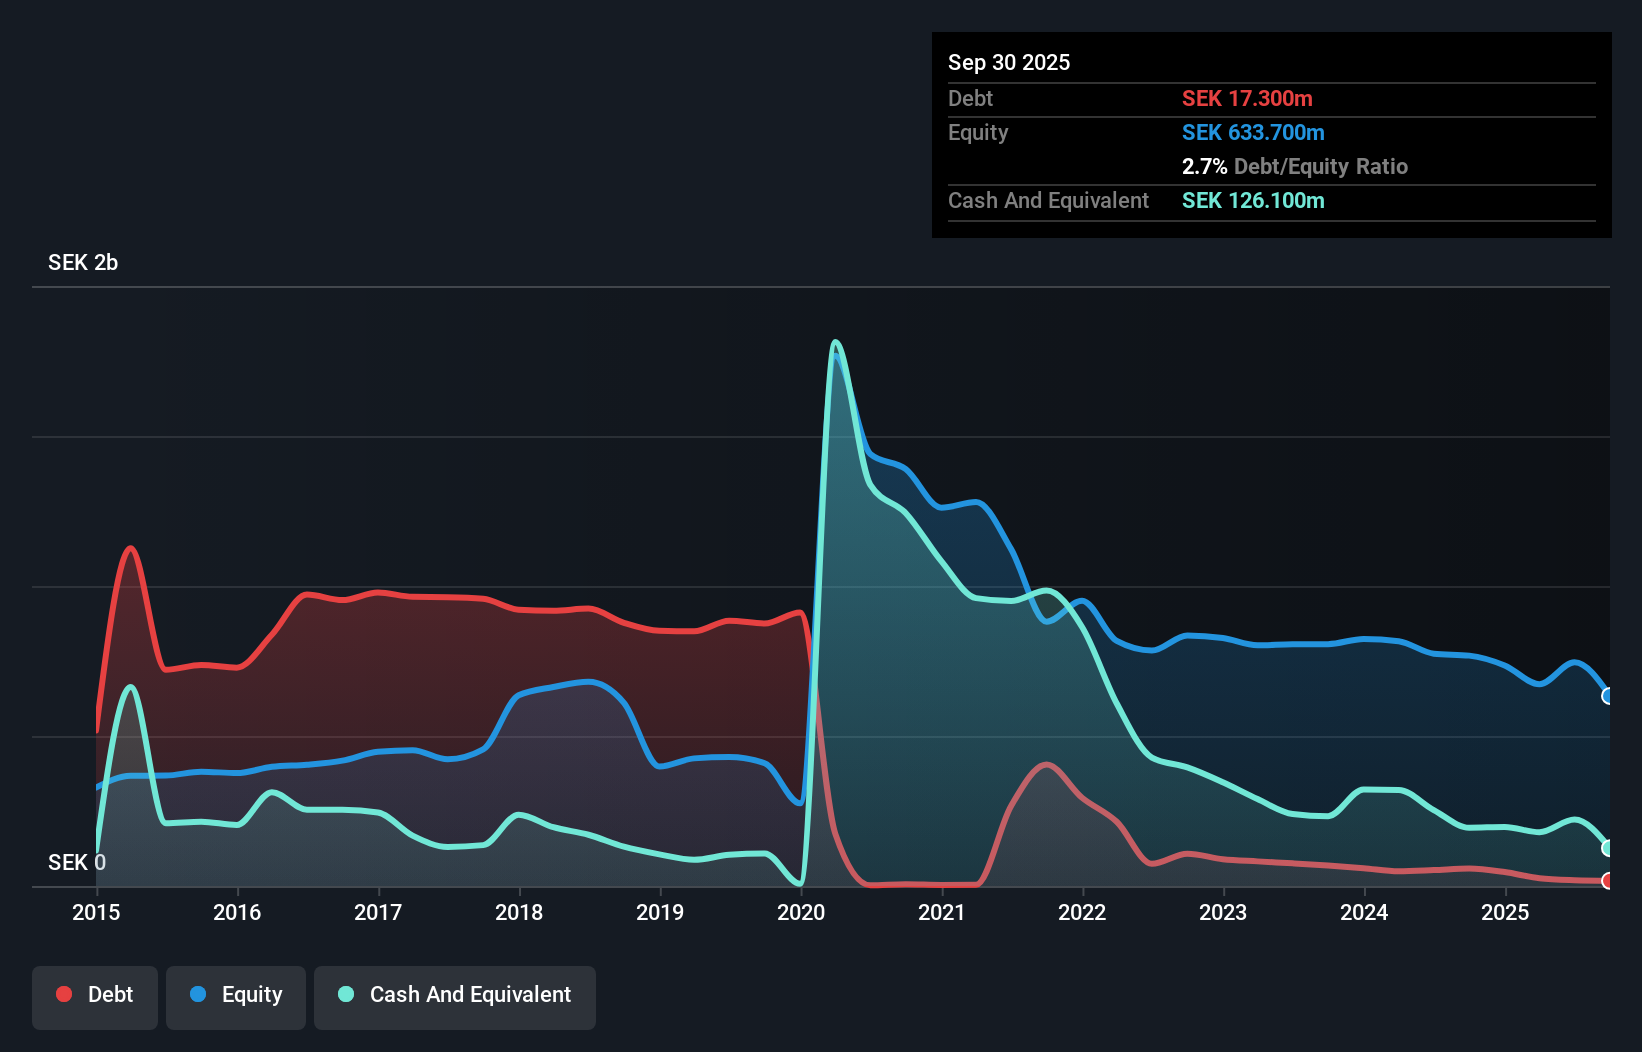Click the SEK 2b axis label
The image size is (1642, 1052).
[x=83, y=262]
